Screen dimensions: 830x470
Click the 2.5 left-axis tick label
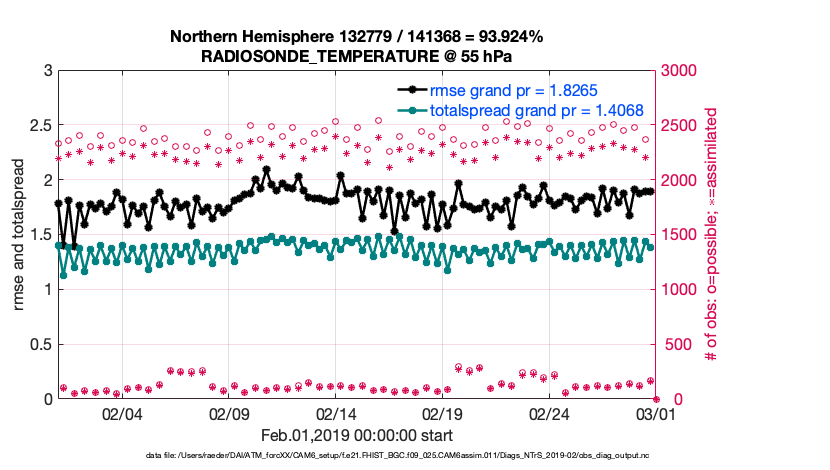pos(40,126)
